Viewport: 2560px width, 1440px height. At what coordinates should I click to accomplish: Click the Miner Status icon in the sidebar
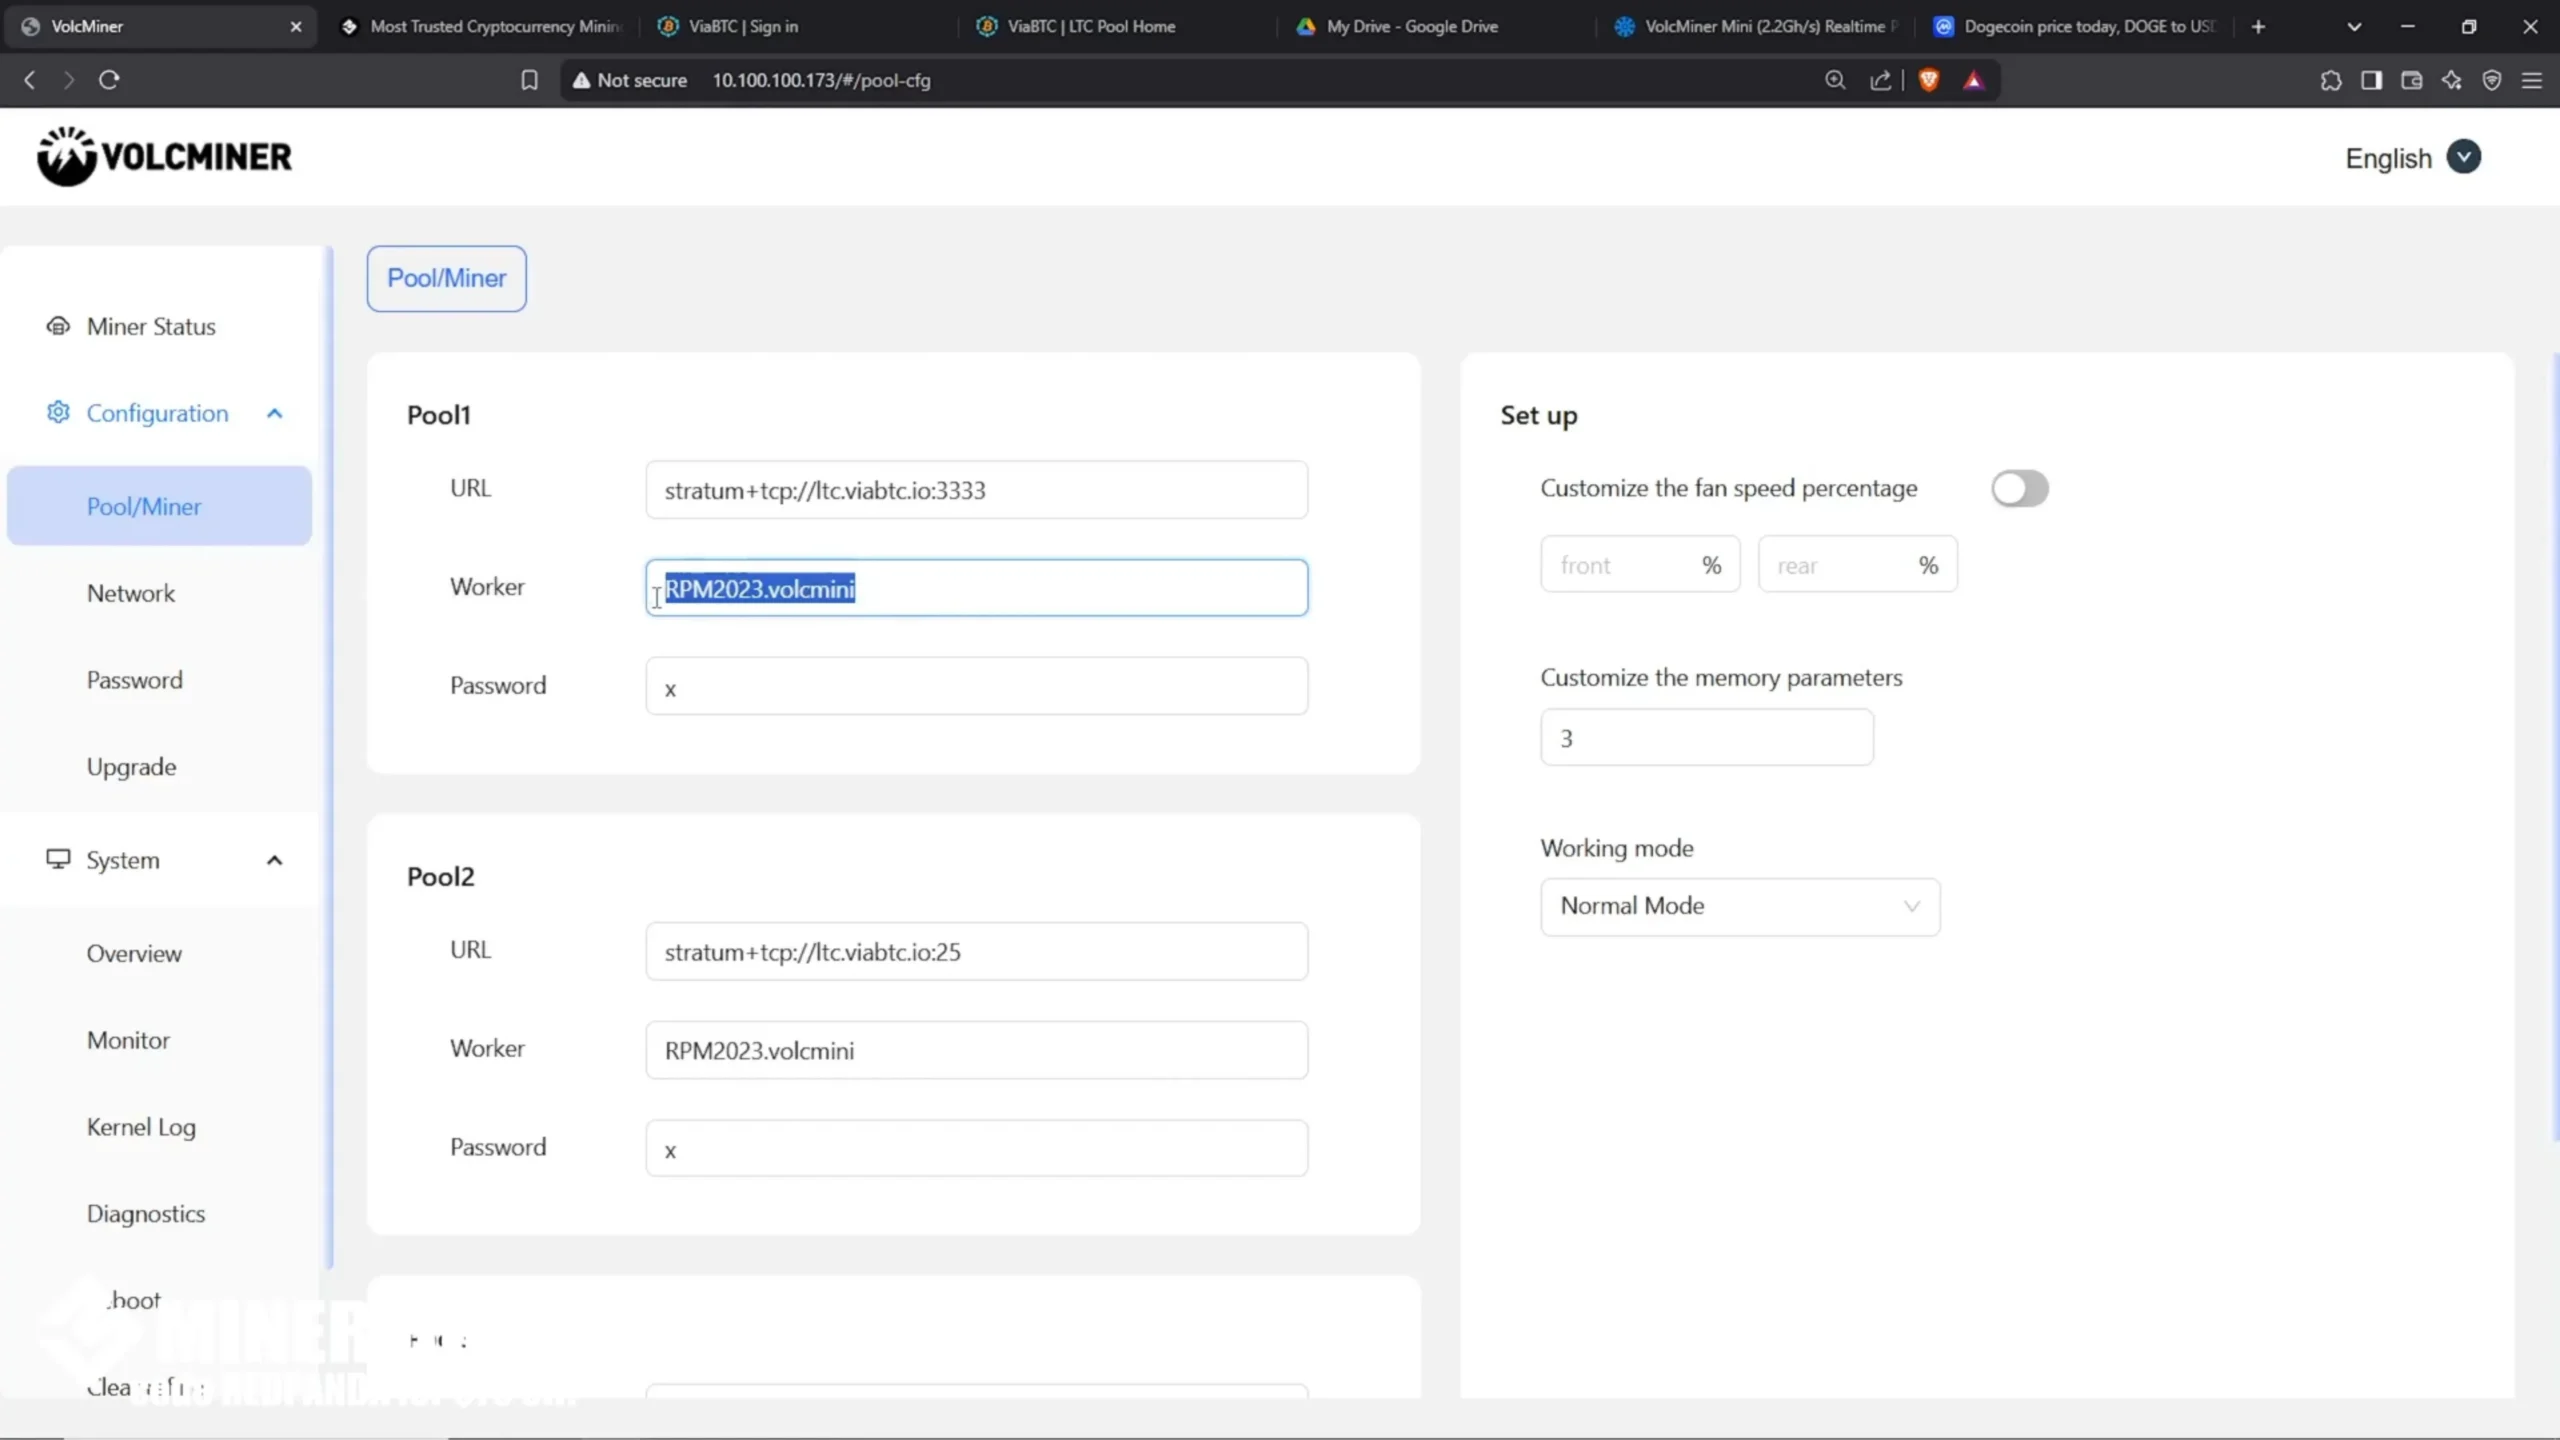click(58, 326)
